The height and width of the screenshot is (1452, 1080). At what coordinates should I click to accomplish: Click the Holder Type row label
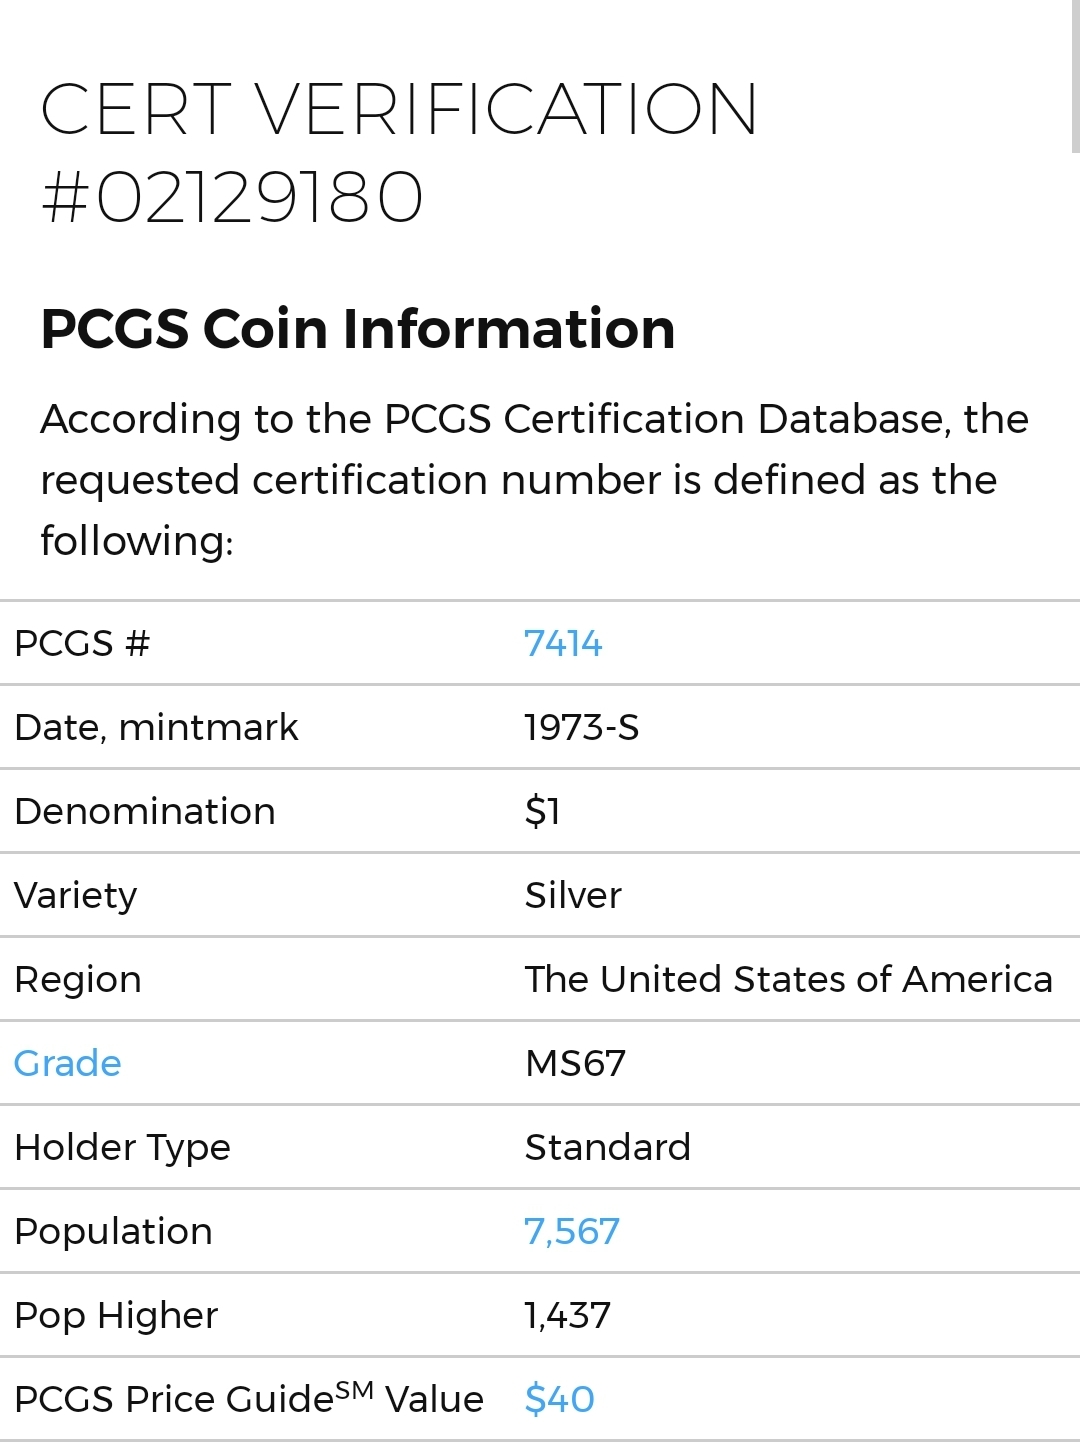(122, 1147)
